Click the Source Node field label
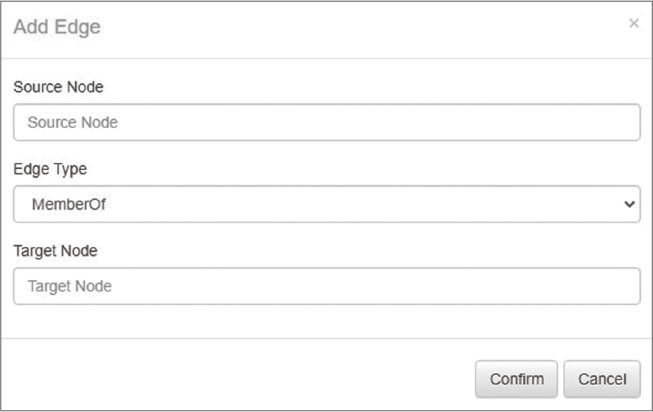This screenshot has height=412, width=653. tap(59, 87)
